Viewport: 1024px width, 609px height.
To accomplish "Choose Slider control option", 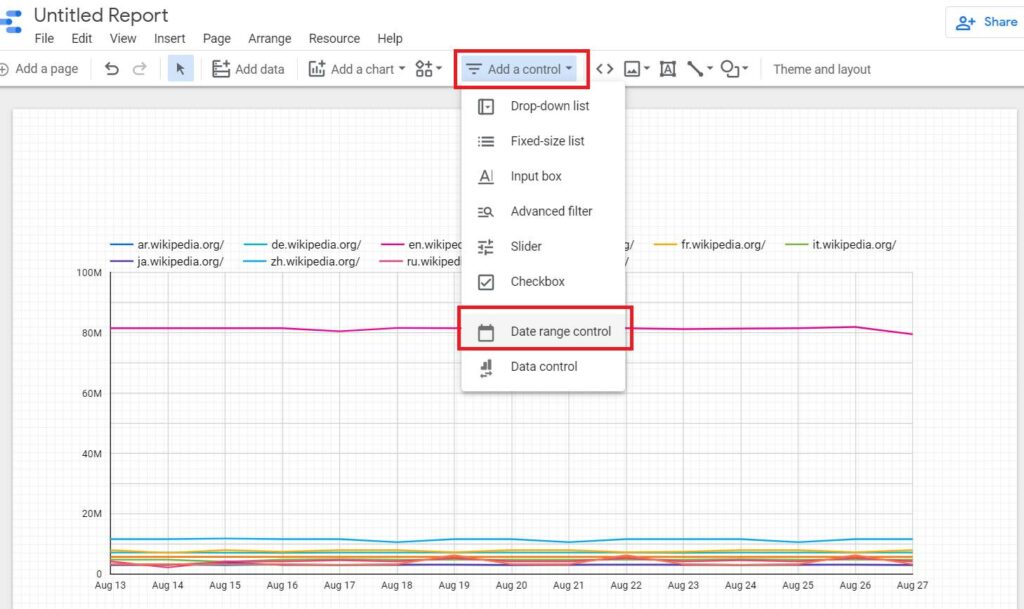I will [x=543, y=247].
